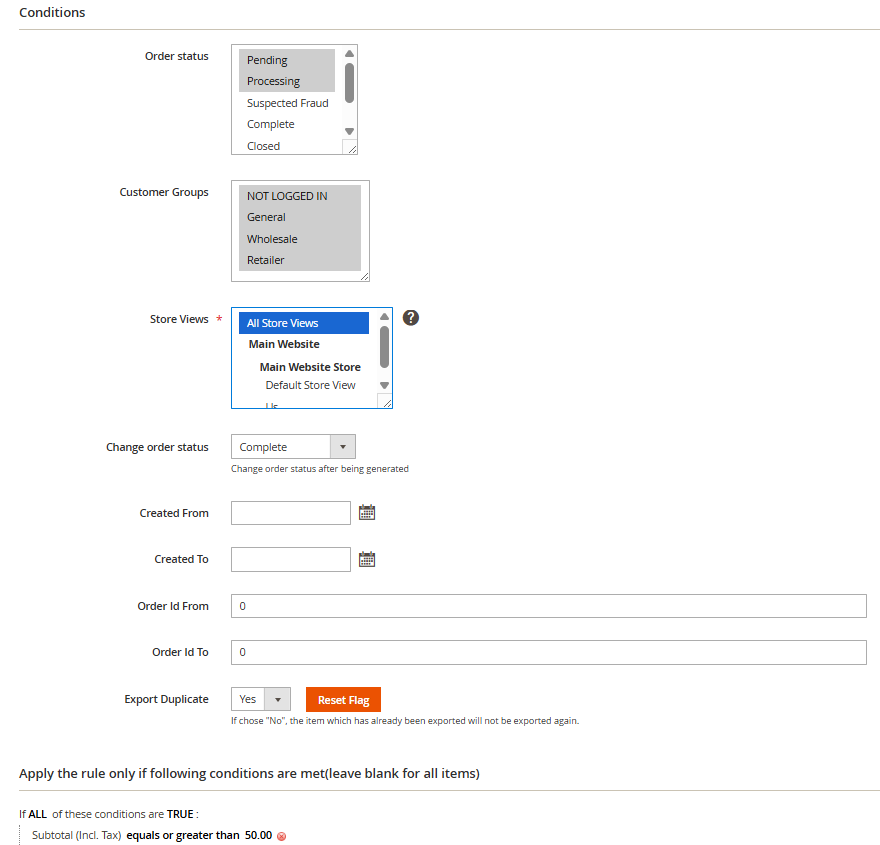
Task: Select NOT LOGGED IN customer group
Action: (x=287, y=196)
